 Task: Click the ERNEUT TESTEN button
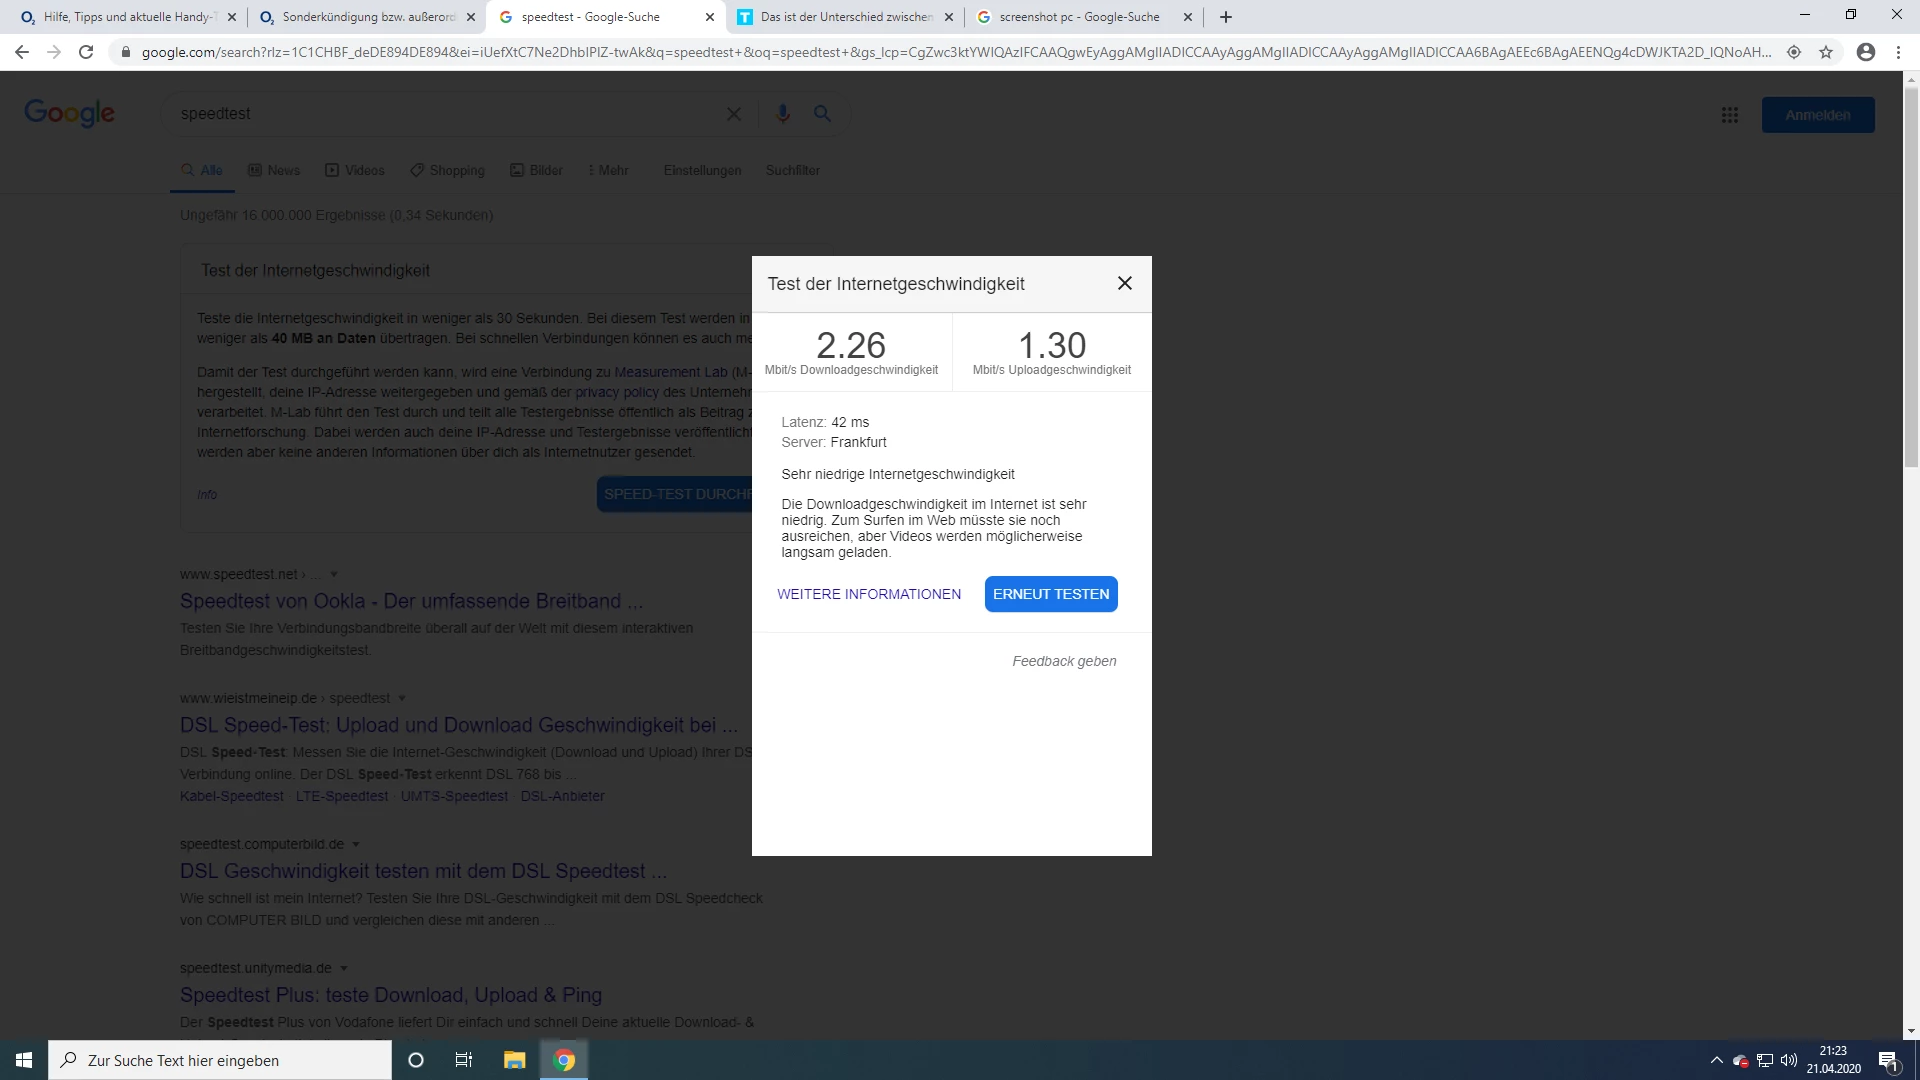pos(1050,594)
